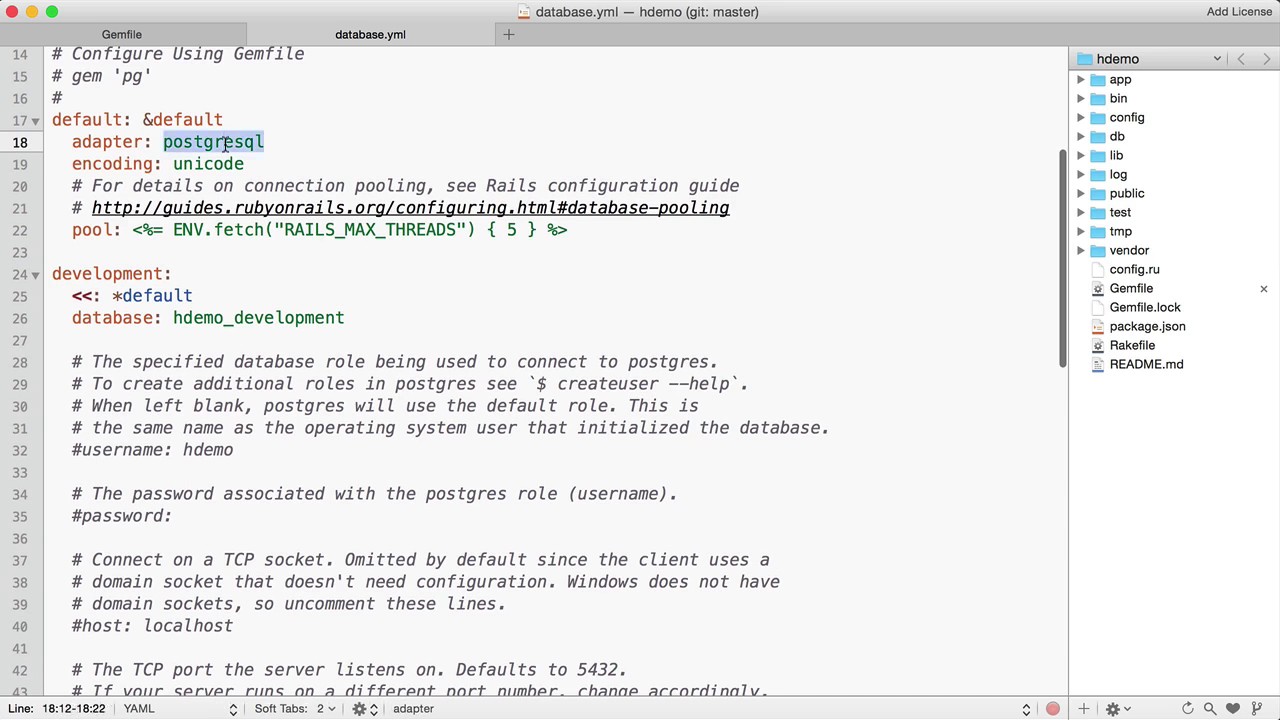Click the hdemo folder icon in header

tap(1085, 59)
